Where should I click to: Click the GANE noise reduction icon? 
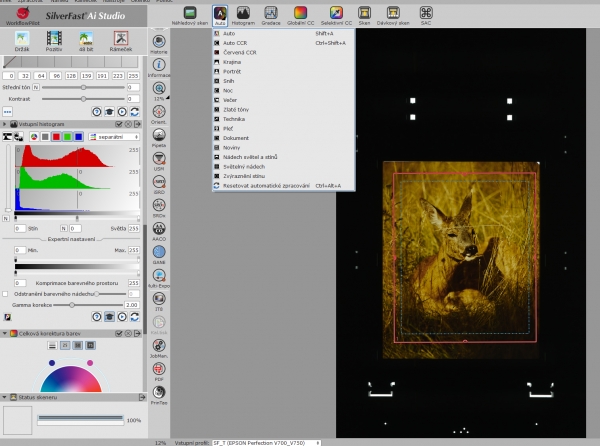point(159,254)
